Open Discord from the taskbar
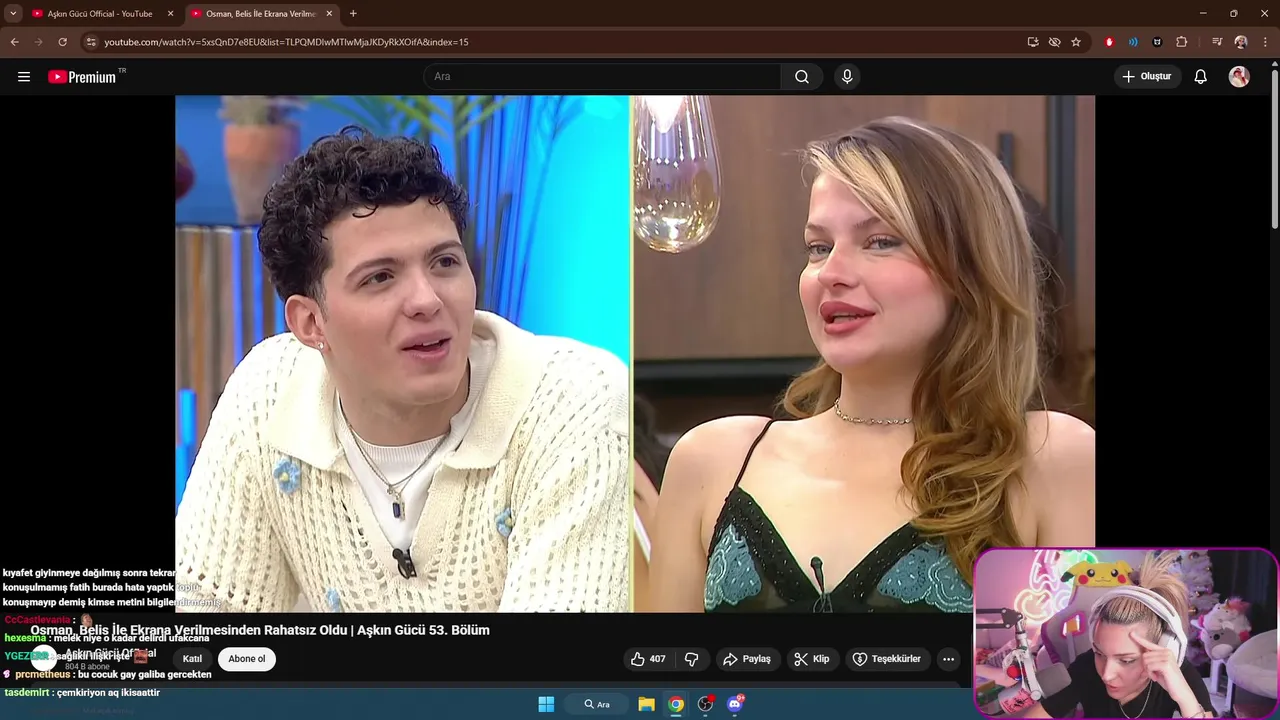 pyautogui.click(x=735, y=704)
